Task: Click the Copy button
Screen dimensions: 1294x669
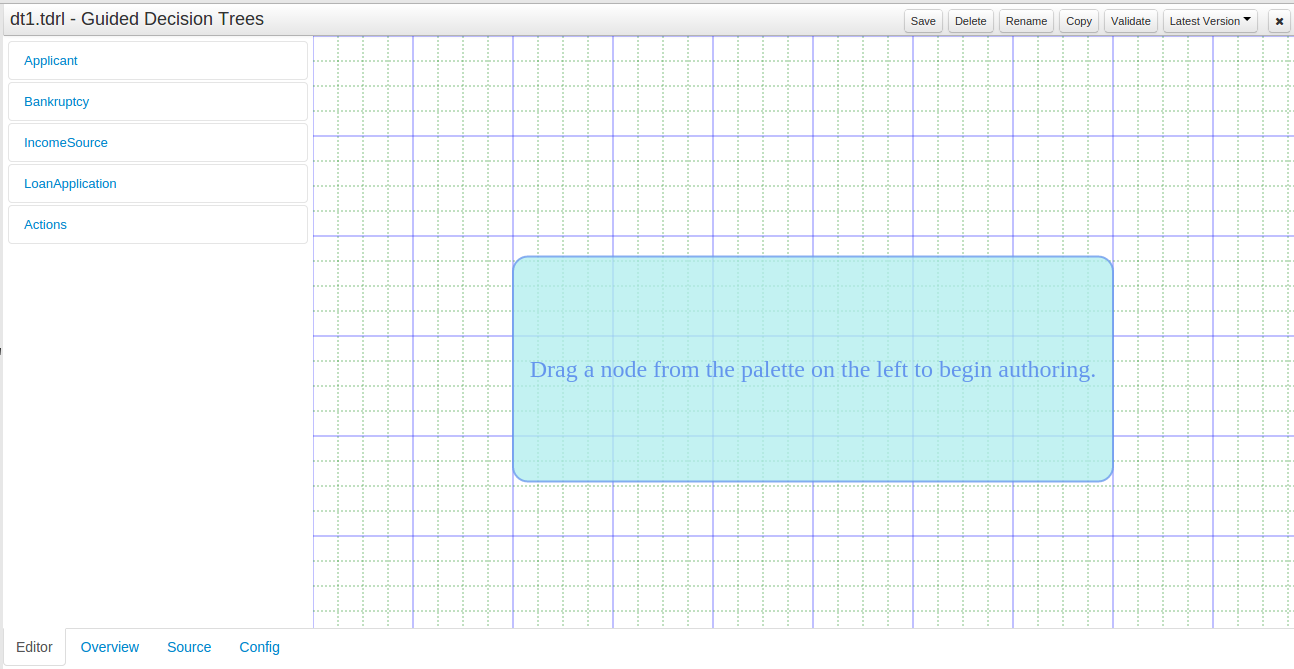Action: (1079, 21)
